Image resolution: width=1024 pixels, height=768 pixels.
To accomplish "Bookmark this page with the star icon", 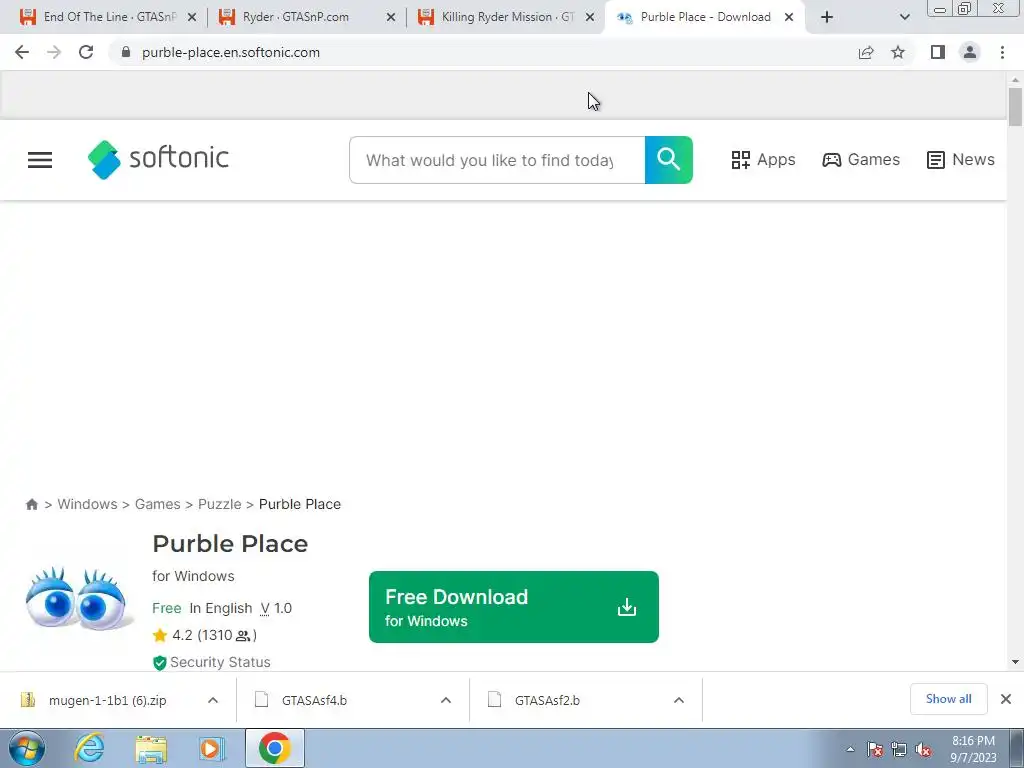I will click(898, 52).
